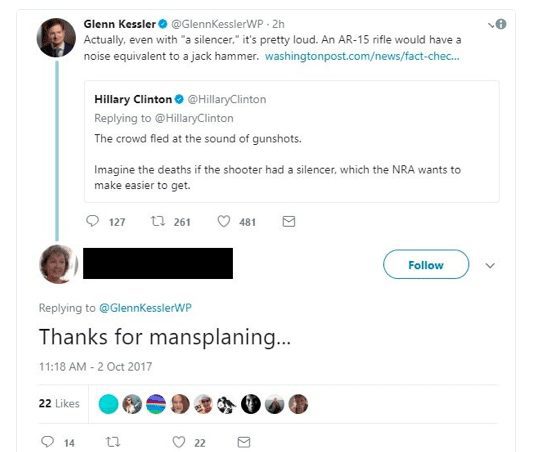Open the quoted Hillary Clinton tweet
Image resolution: width=547 pixels, height=452 pixels.
click(x=292, y=142)
